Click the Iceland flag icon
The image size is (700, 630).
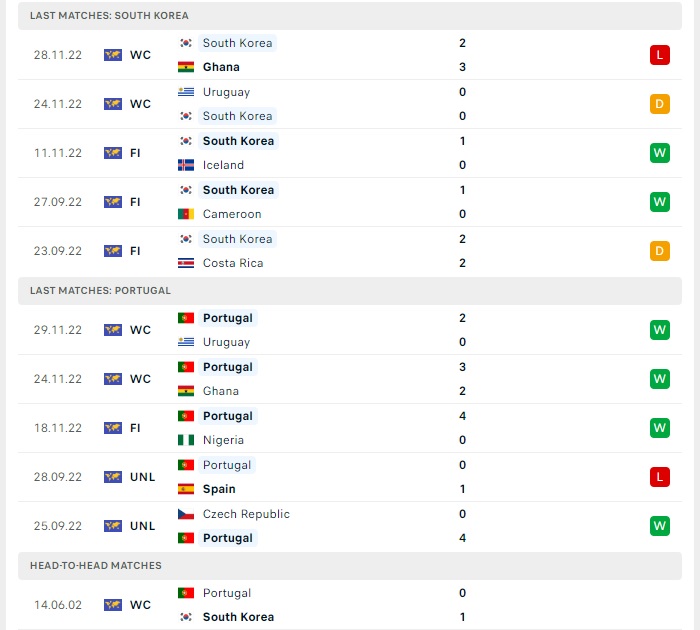coord(186,165)
